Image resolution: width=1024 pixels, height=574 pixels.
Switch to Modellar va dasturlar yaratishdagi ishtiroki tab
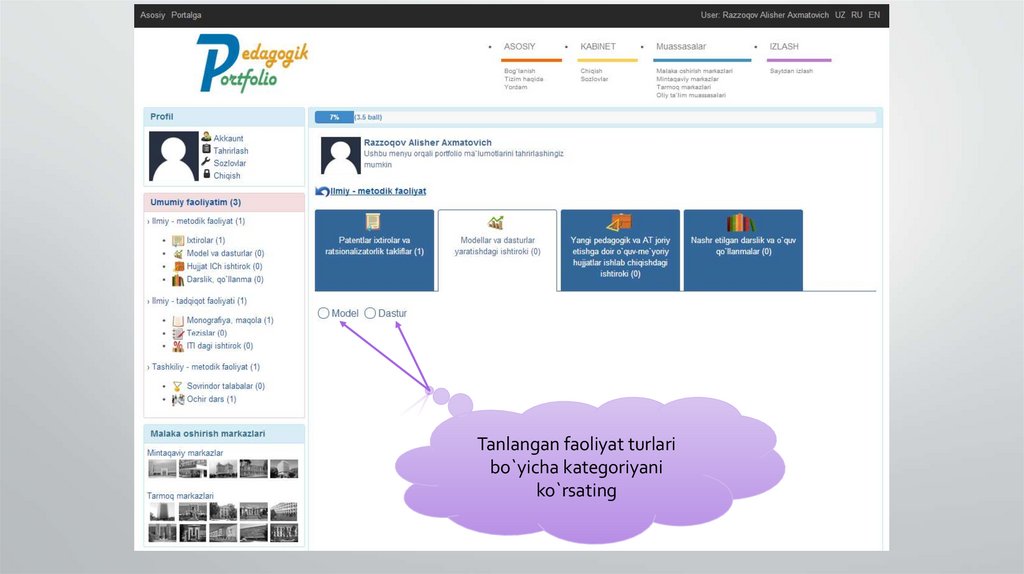coord(498,251)
